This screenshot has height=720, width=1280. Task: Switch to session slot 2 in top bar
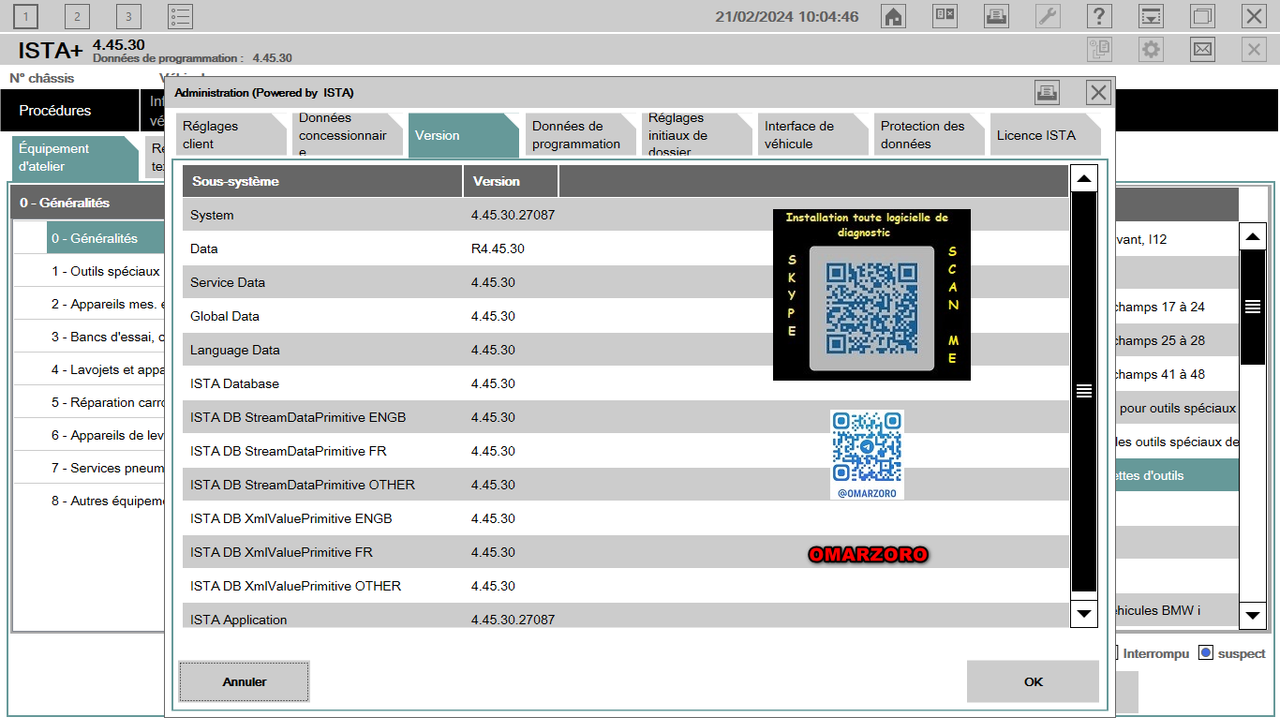pyautogui.click(x=77, y=16)
